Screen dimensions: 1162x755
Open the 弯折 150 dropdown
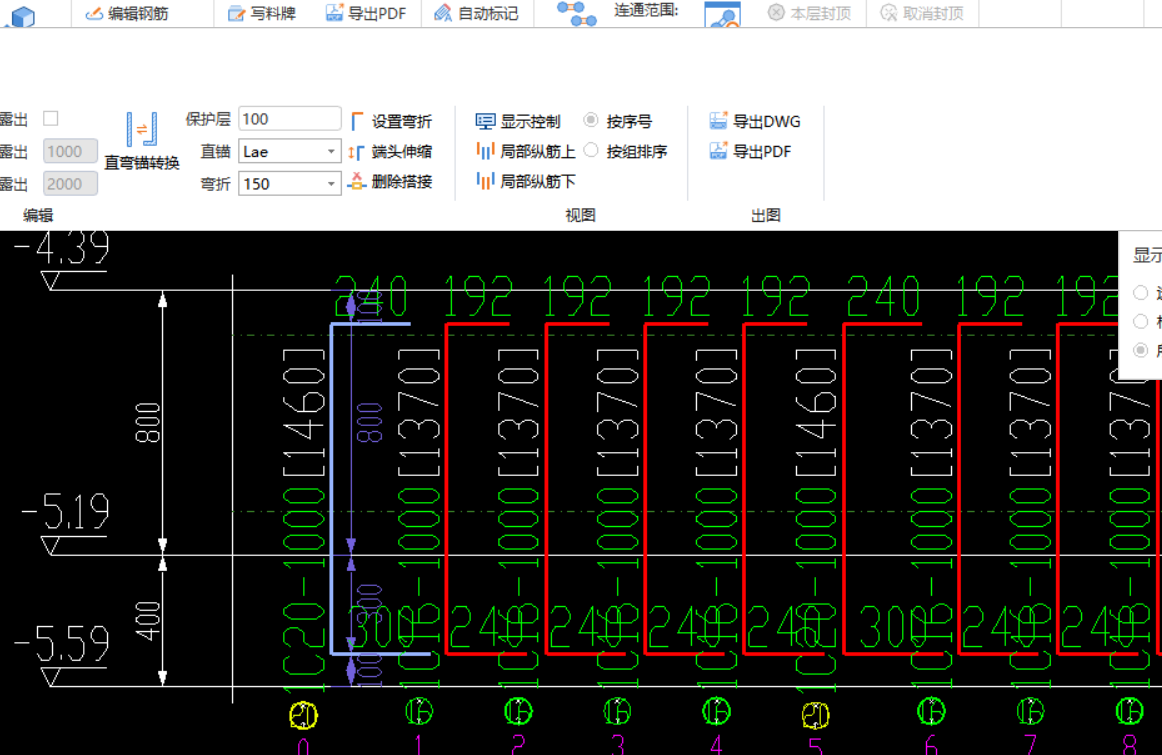(x=289, y=184)
